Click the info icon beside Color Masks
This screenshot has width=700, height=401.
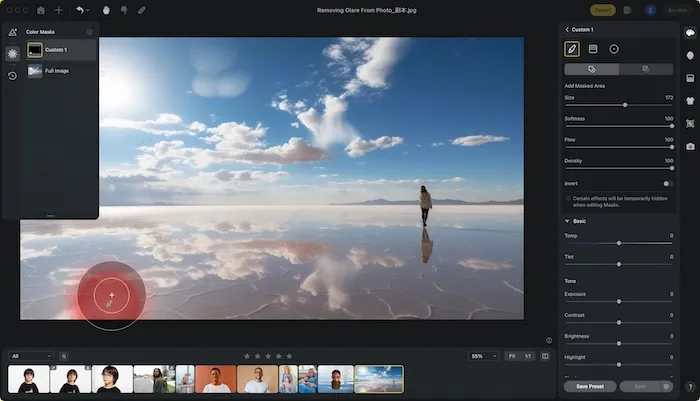pyautogui.click(x=90, y=32)
